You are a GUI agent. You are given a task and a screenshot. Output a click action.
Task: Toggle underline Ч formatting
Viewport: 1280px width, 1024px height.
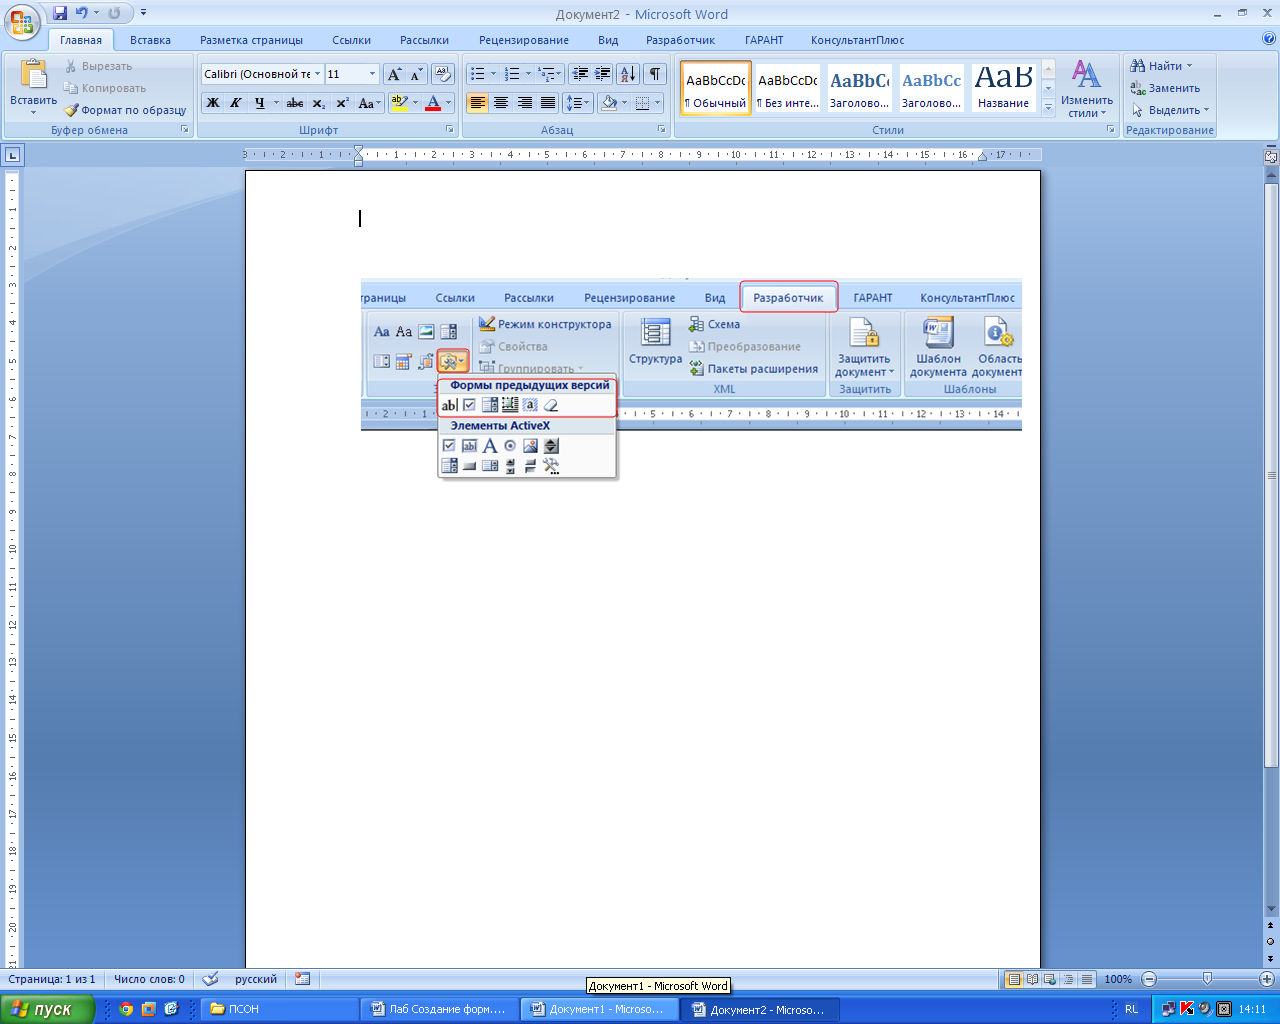pos(259,102)
